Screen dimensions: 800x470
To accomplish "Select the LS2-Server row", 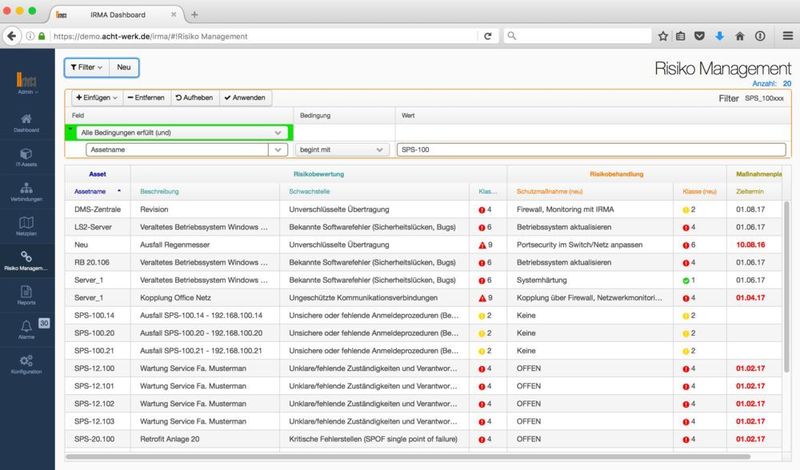I will pyautogui.click(x=423, y=227).
